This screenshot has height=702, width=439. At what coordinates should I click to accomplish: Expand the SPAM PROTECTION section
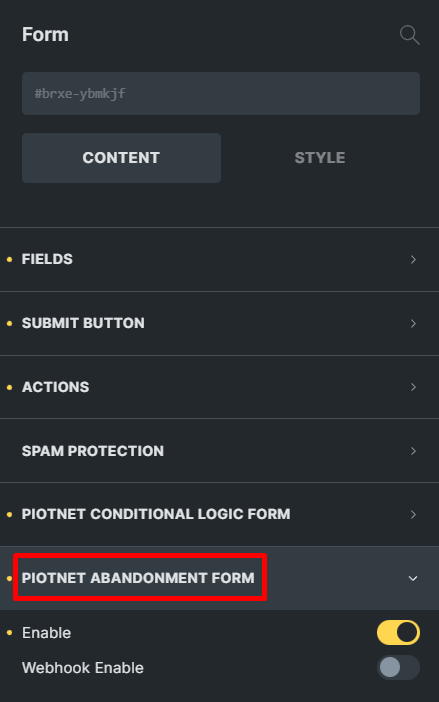click(219, 451)
